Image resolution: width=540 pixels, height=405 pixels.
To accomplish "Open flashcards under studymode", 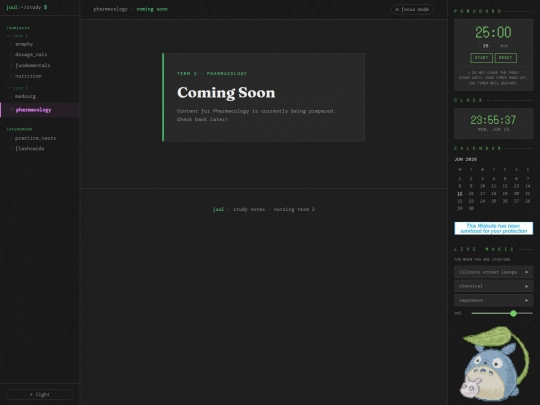I will pos(30,149).
